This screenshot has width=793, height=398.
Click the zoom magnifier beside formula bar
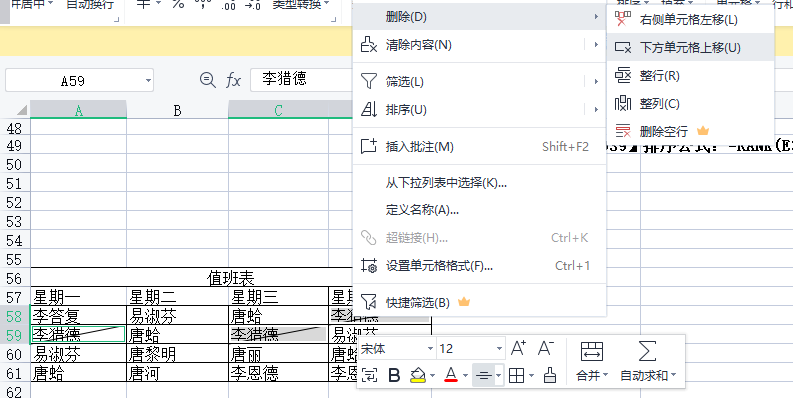pyautogui.click(x=207, y=80)
